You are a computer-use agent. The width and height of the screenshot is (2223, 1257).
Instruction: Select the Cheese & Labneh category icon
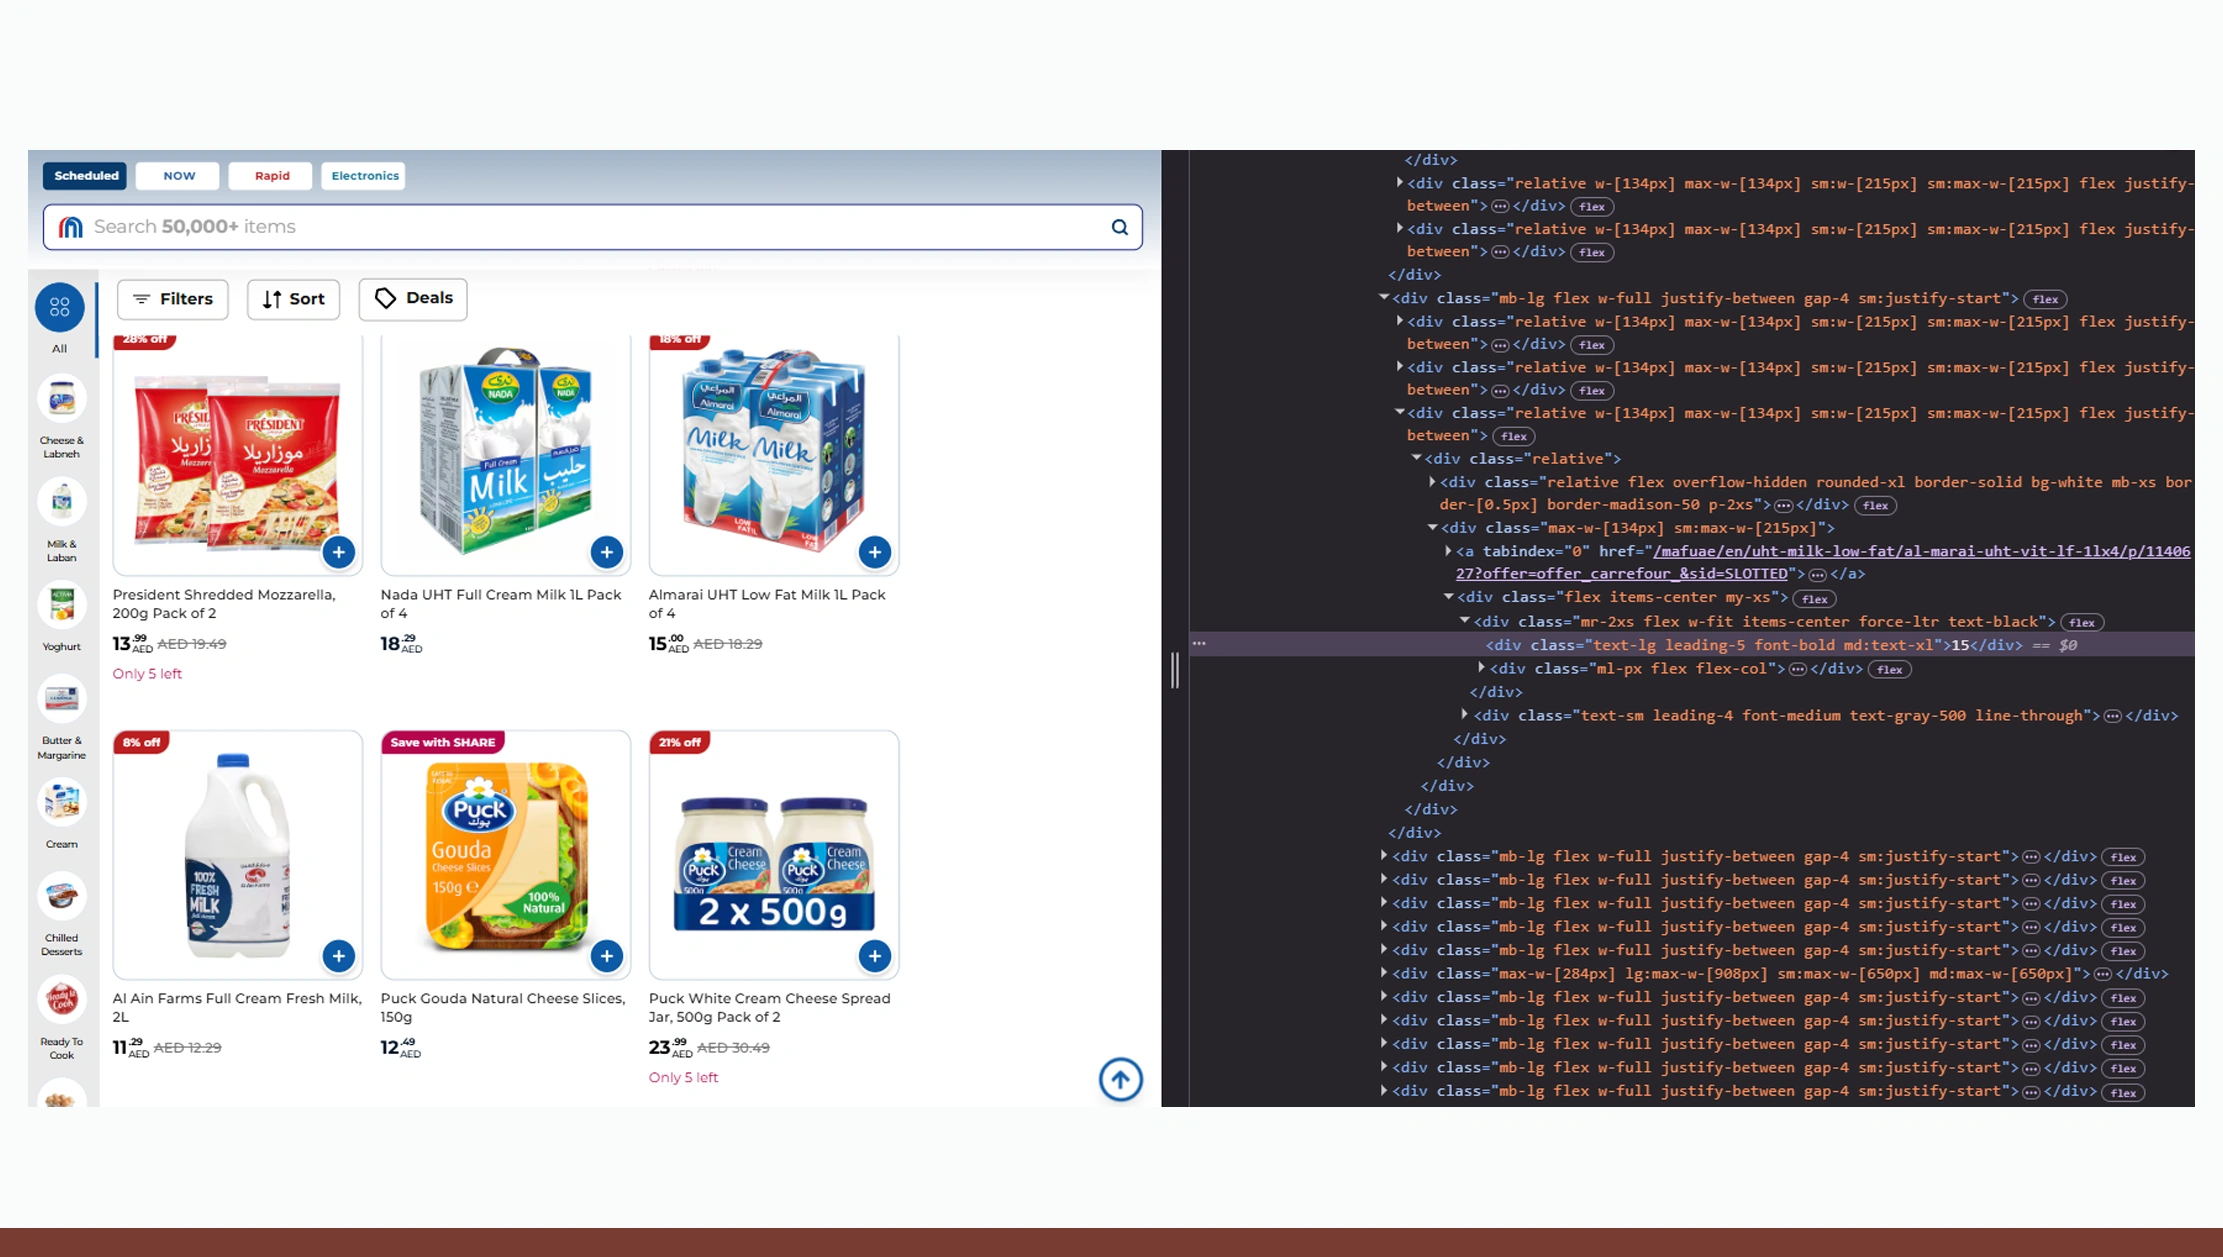coord(61,398)
